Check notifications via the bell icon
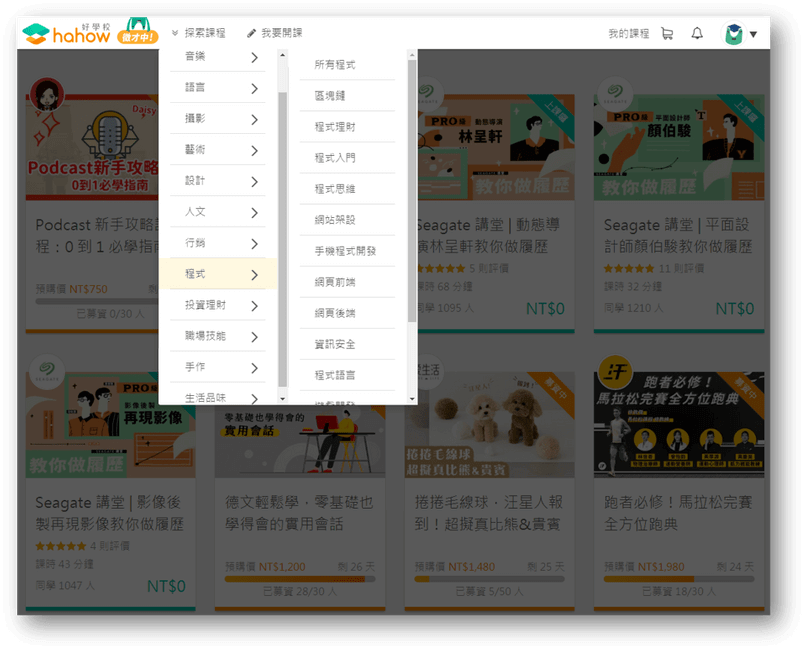The width and height of the screenshot is (805, 650). tap(699, 32)
